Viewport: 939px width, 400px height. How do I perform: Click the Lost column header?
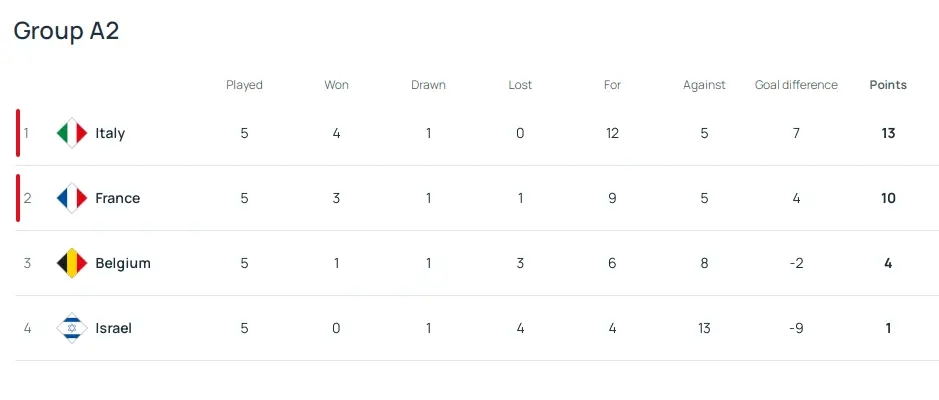(x=520, y=85)
